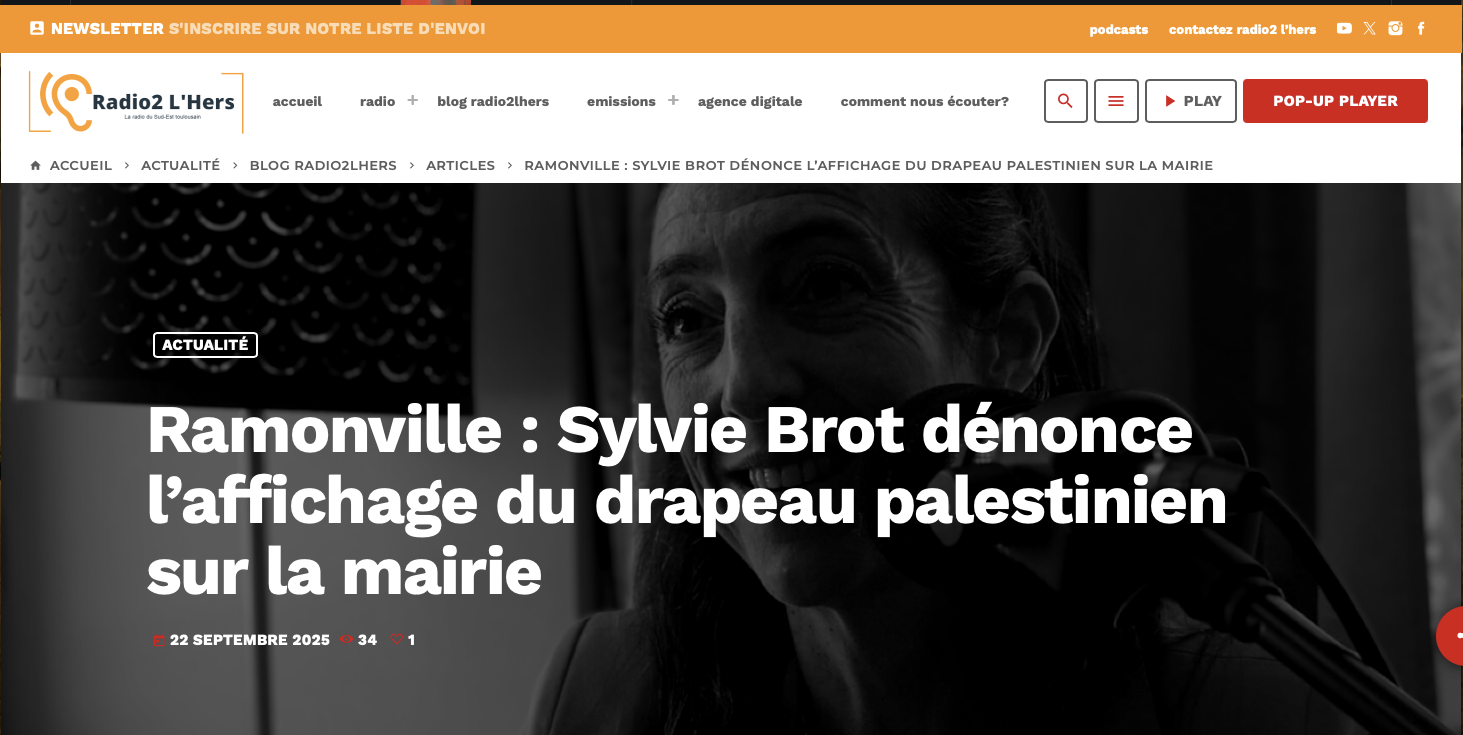The width and height of the screenshot is (1463, 735).
Task: Go to accueil menu item
Action: [x=297, y=101]
